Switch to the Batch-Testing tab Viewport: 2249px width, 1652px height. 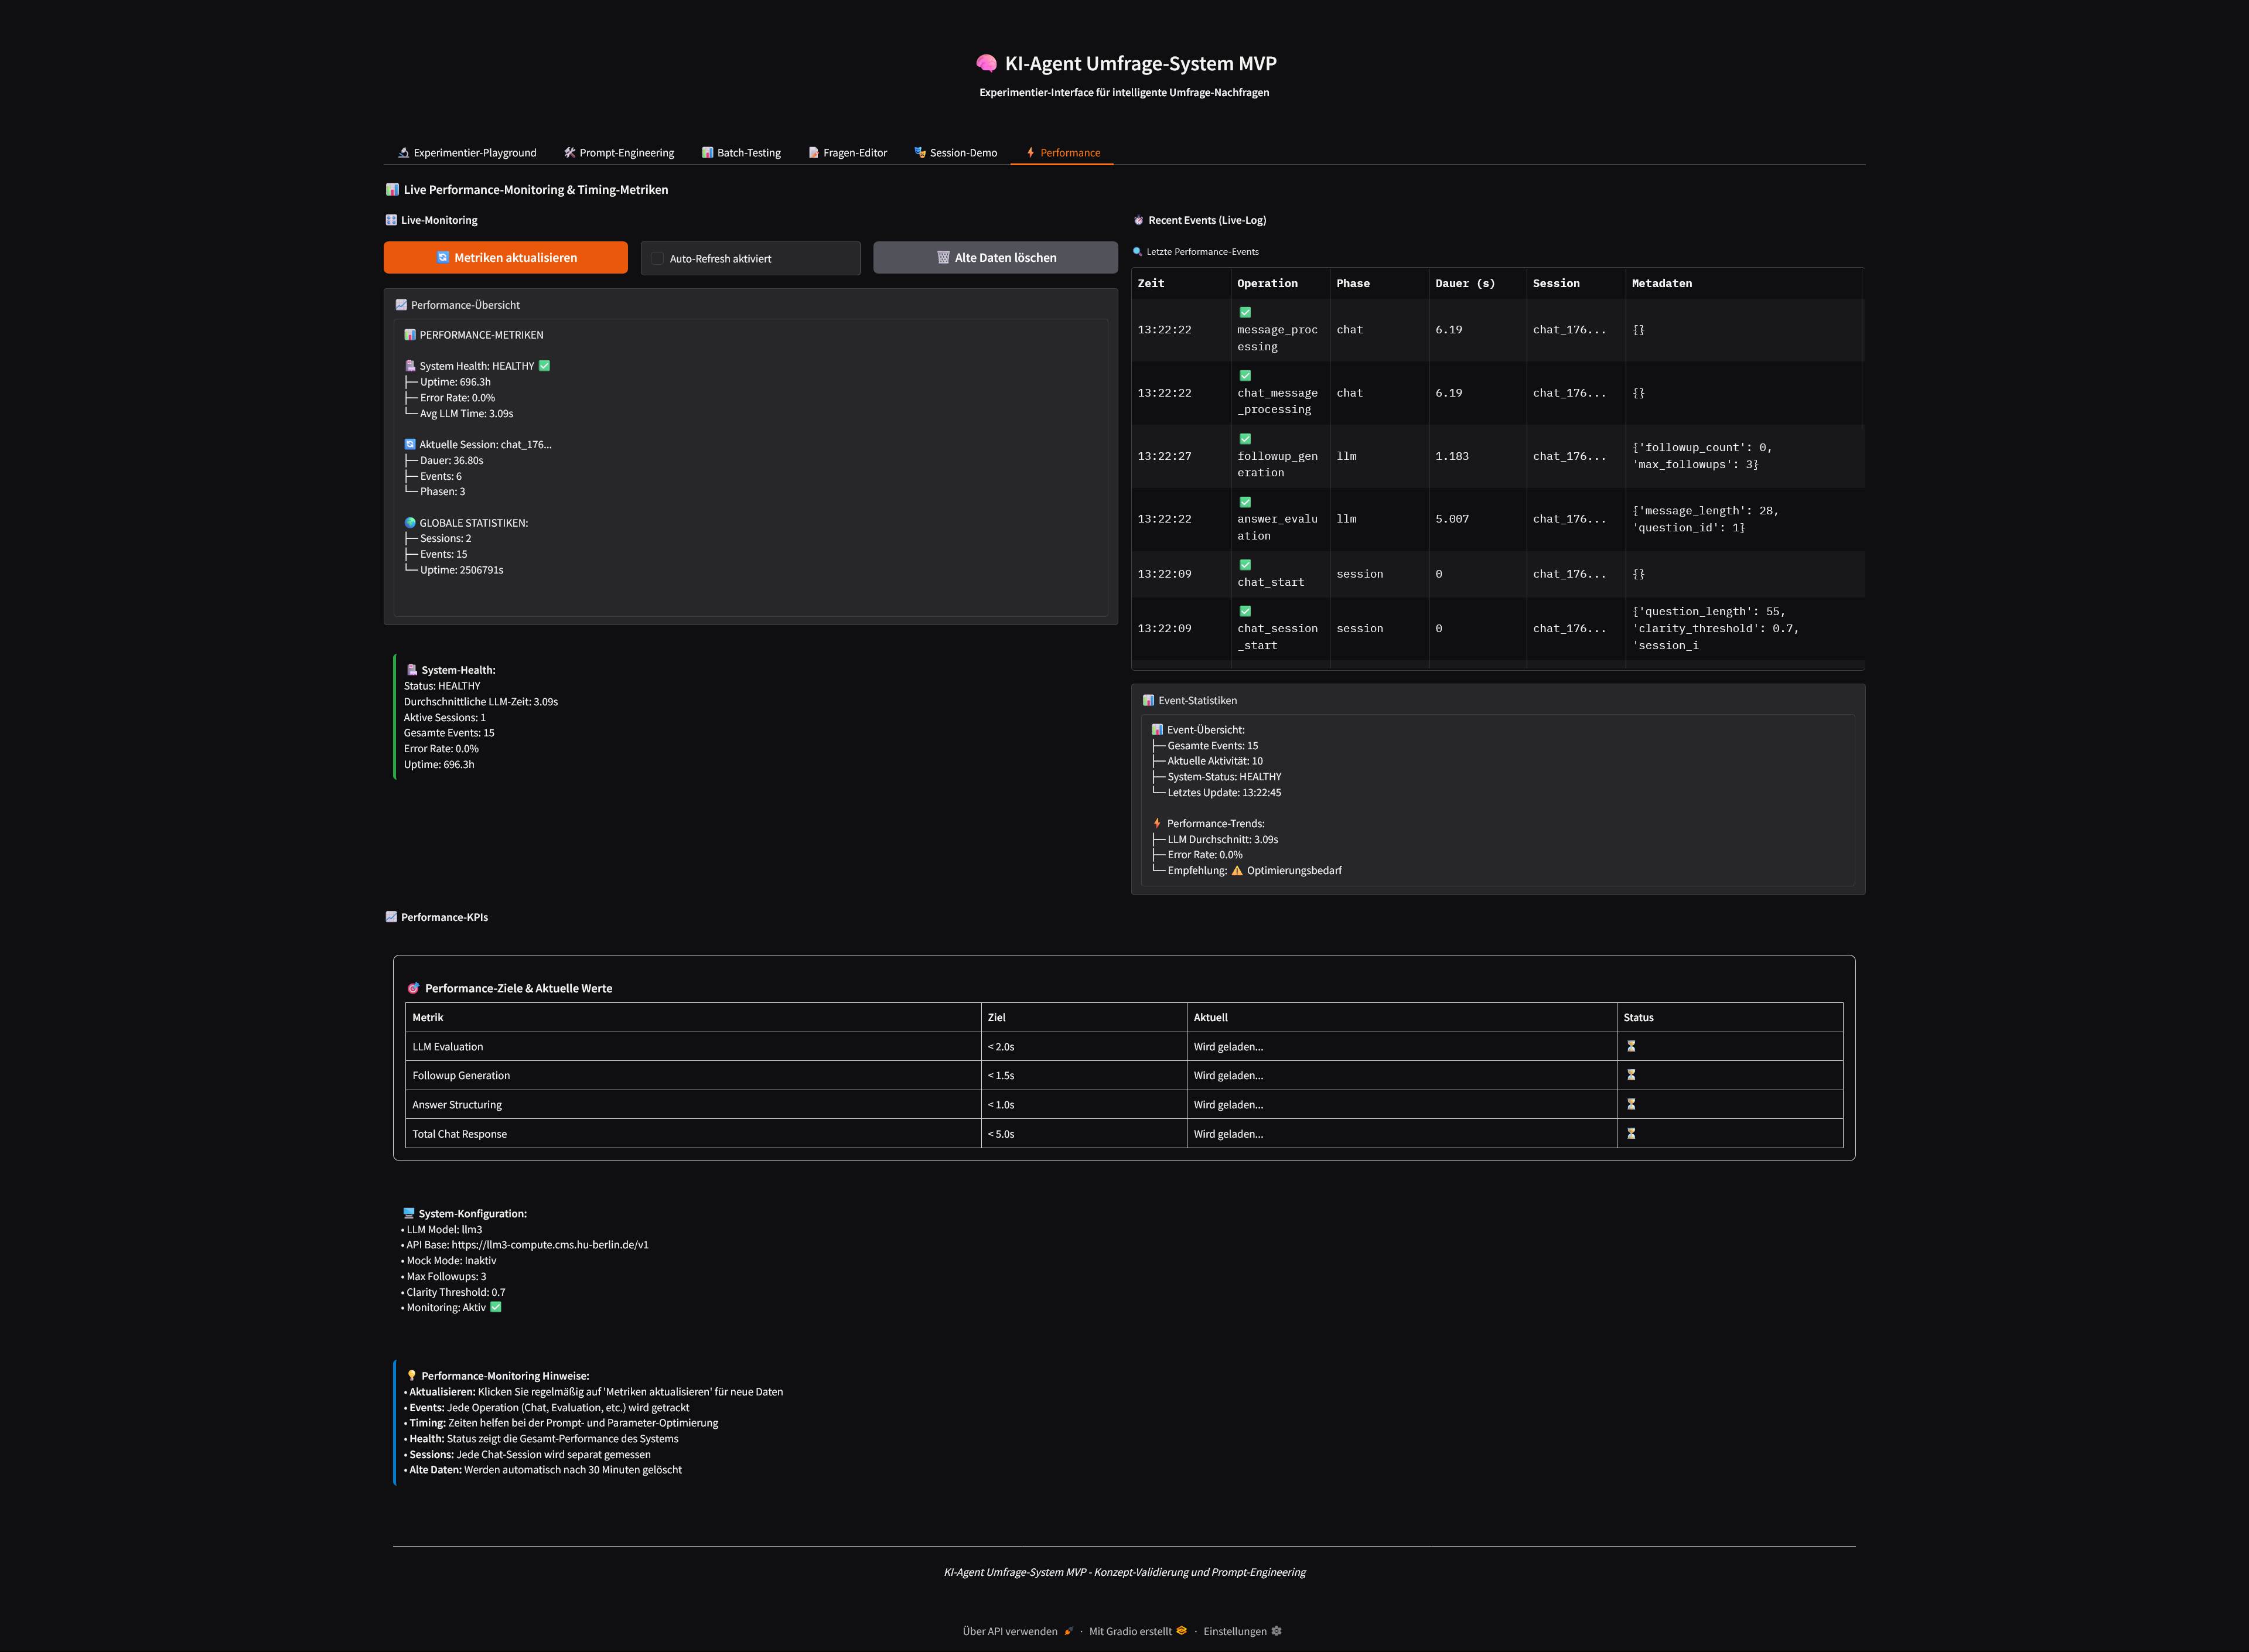[742, 152]
